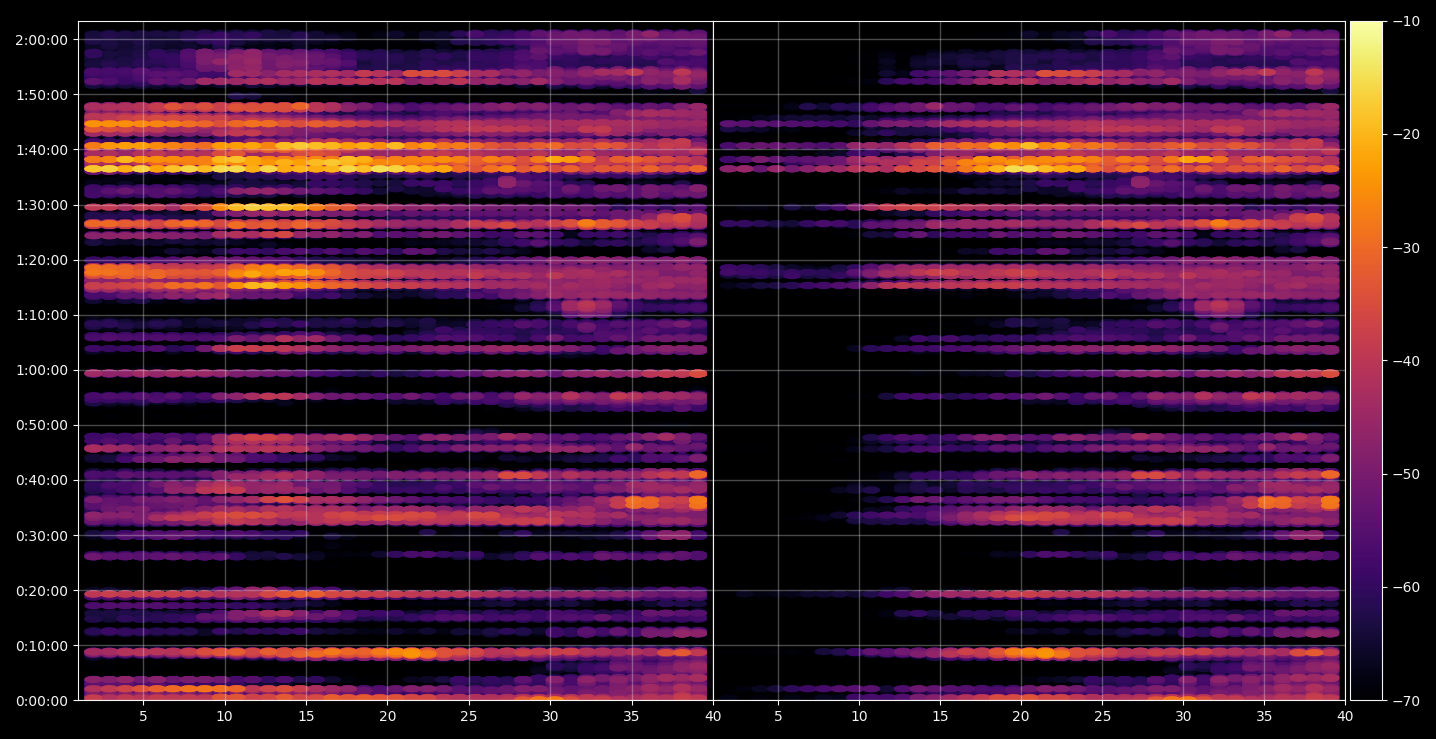Click x-axis label 30 under left spectrogram
This screenshot has height=739, width=1436.
click(x=550, y=716)
